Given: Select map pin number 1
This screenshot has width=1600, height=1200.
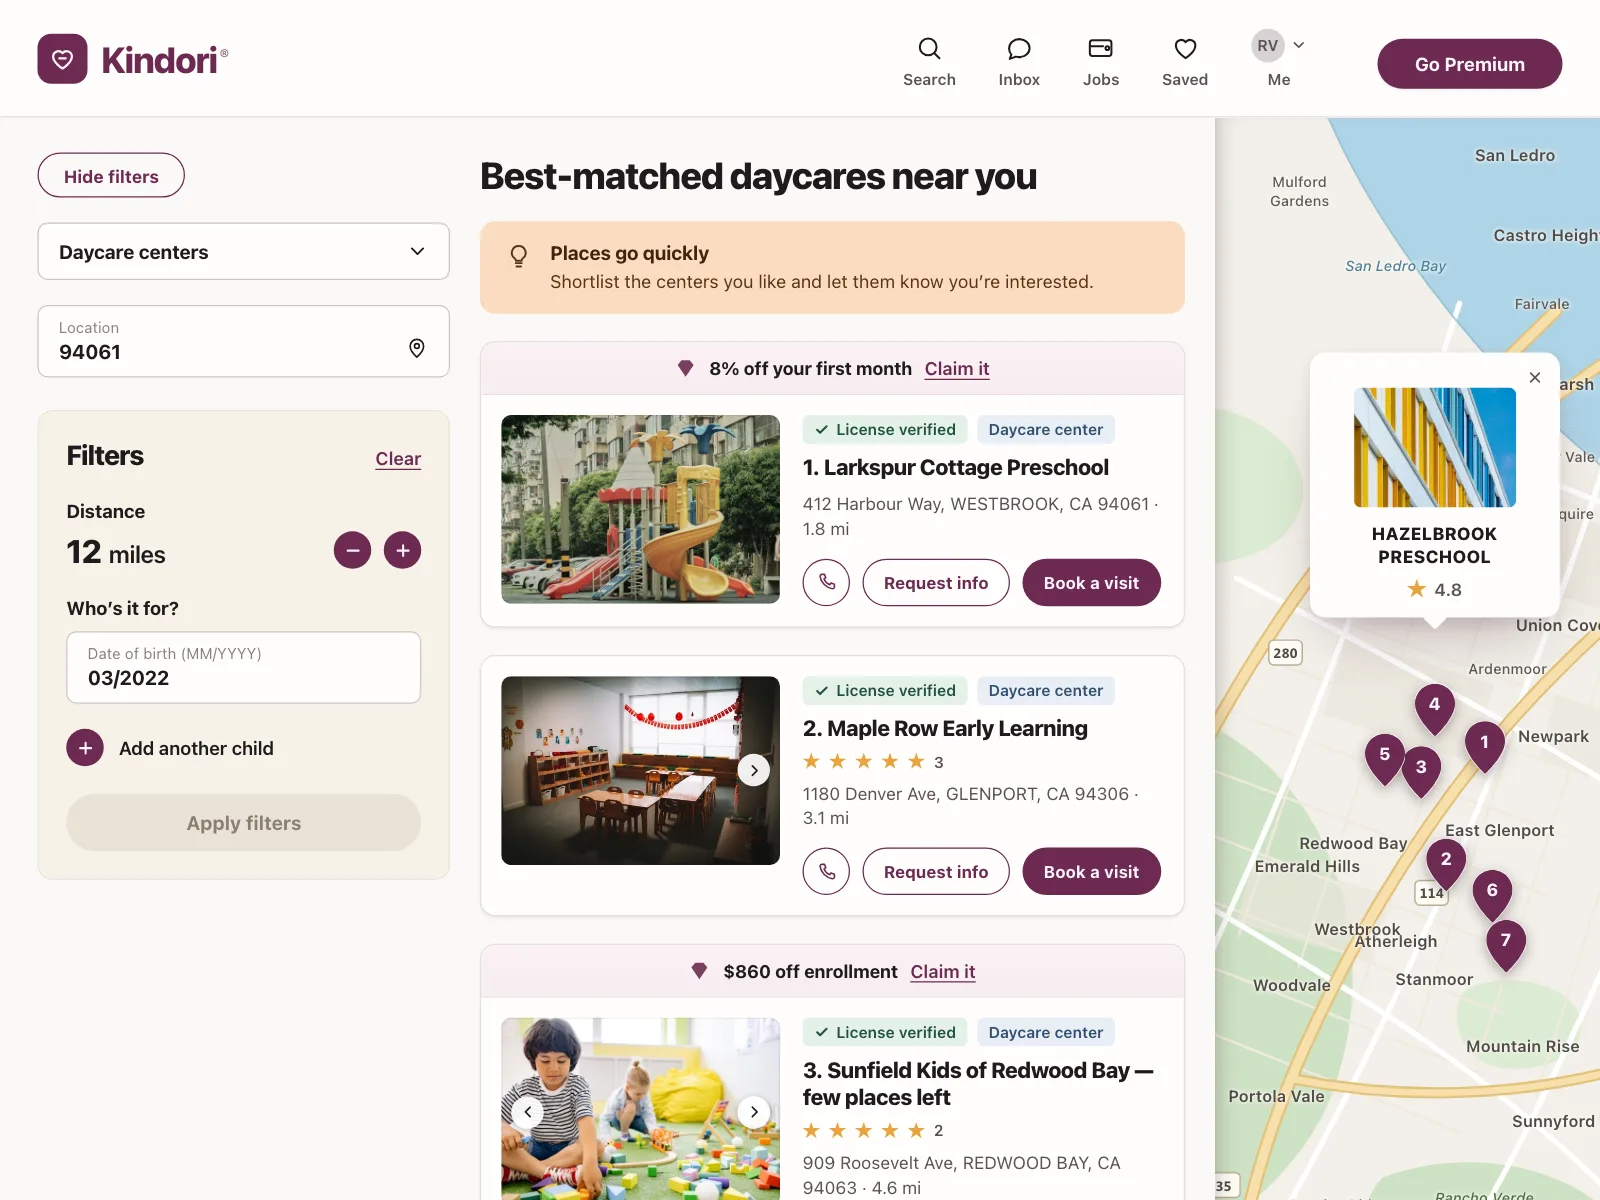Looking at the screenshot, I should click(1485, 746).
